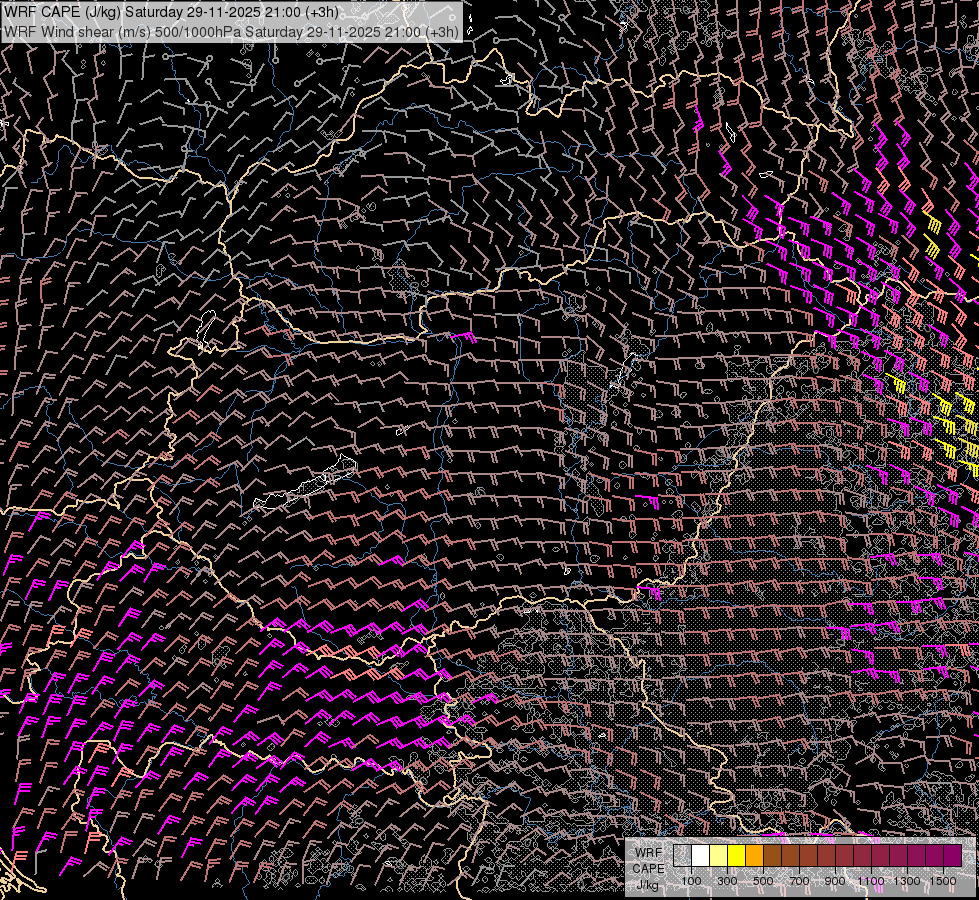979x900 pixels.
Task: Click the WRF Wind shear title line
Action: pyautogui.click(x=232, y=31)
